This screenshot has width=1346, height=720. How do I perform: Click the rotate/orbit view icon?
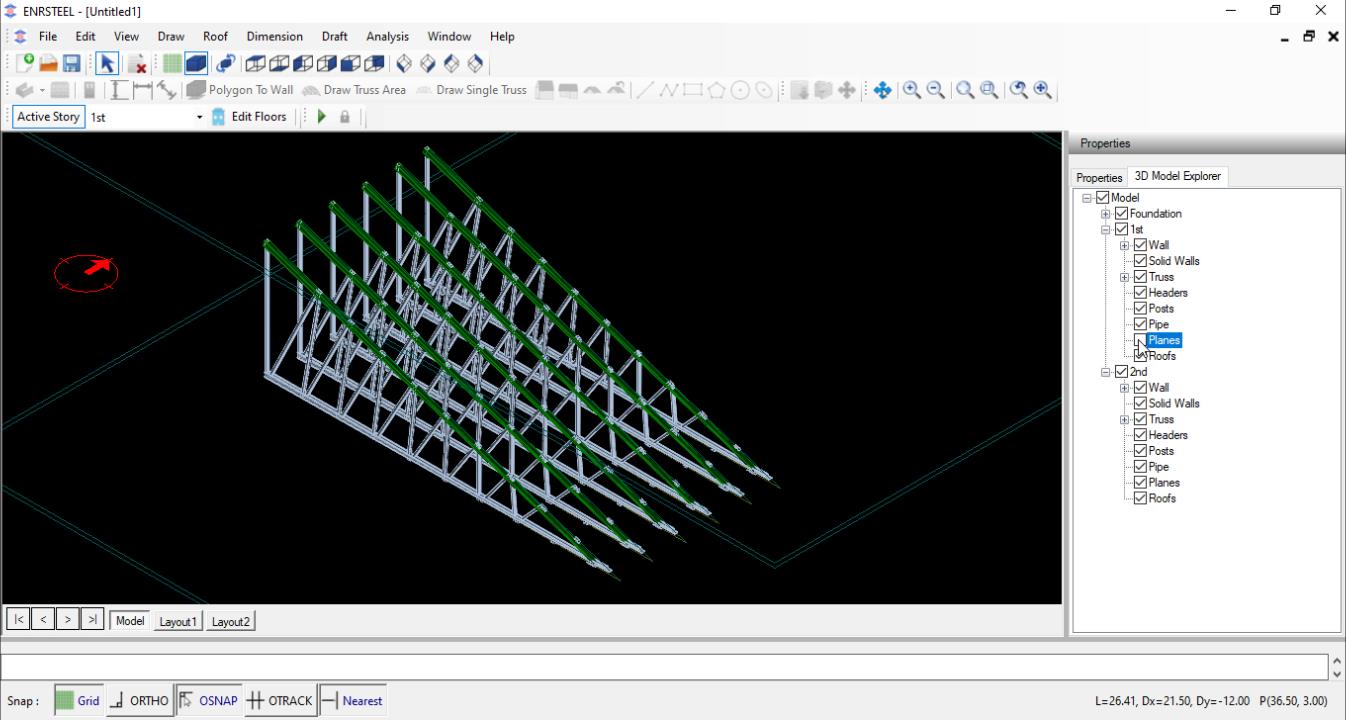coord(225,63)
